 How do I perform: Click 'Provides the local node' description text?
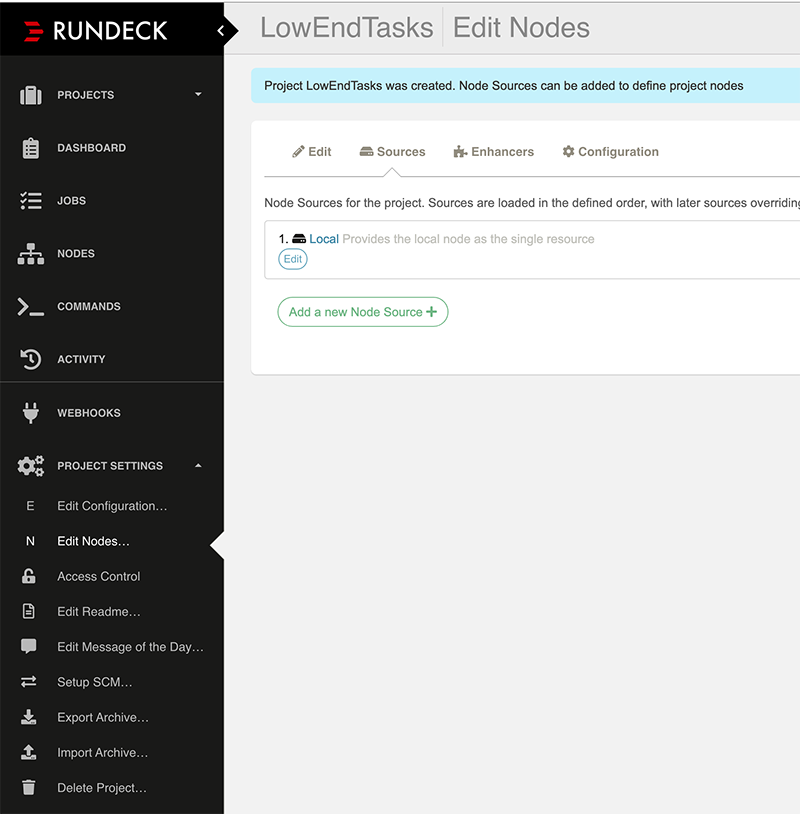coord(468,239)
